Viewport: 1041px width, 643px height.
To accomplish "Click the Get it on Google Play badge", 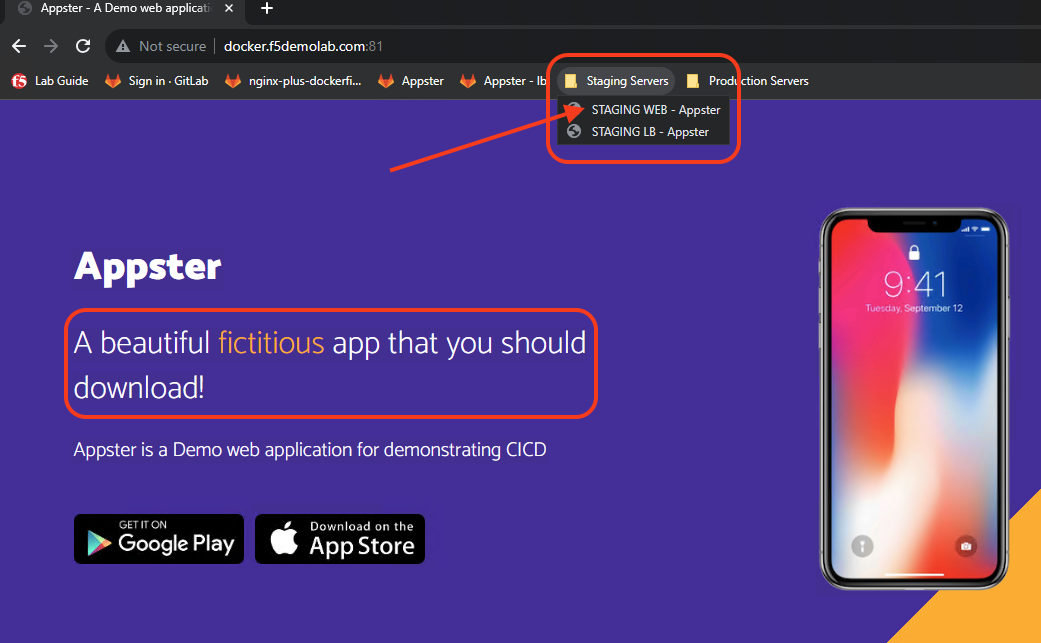I will [x=159, y=539].
